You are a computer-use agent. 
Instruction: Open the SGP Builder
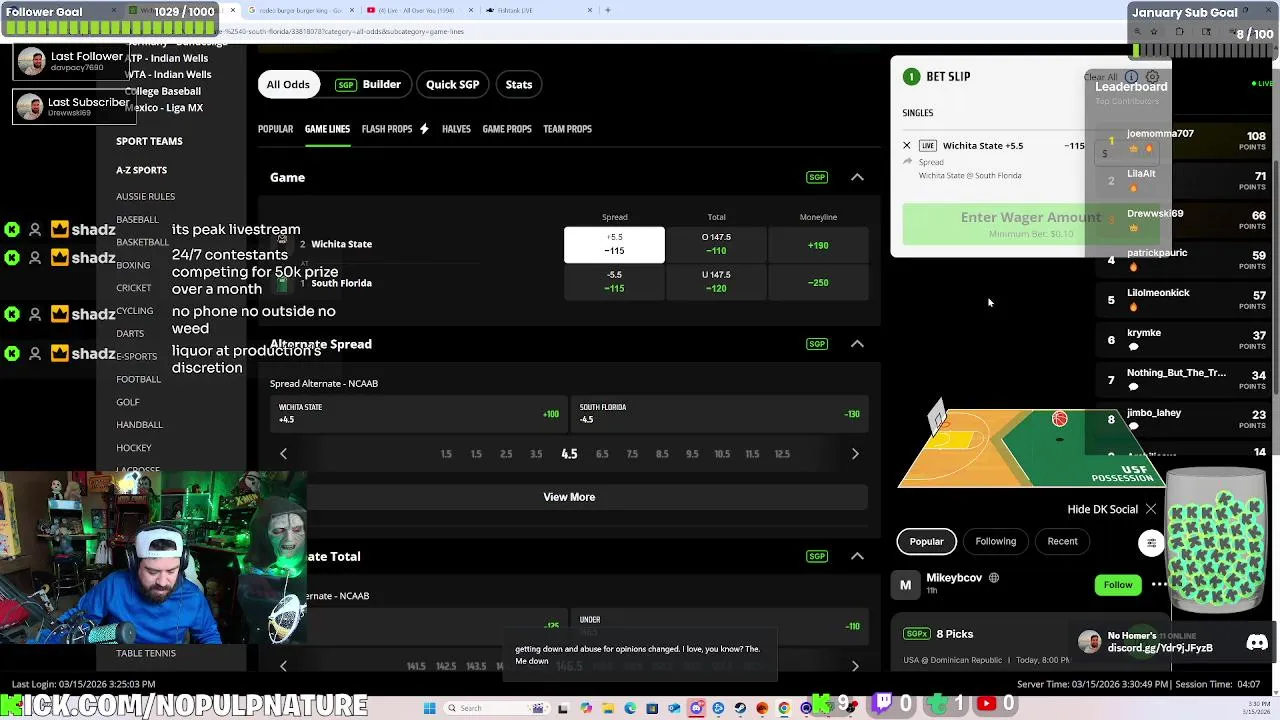point(368,85)
